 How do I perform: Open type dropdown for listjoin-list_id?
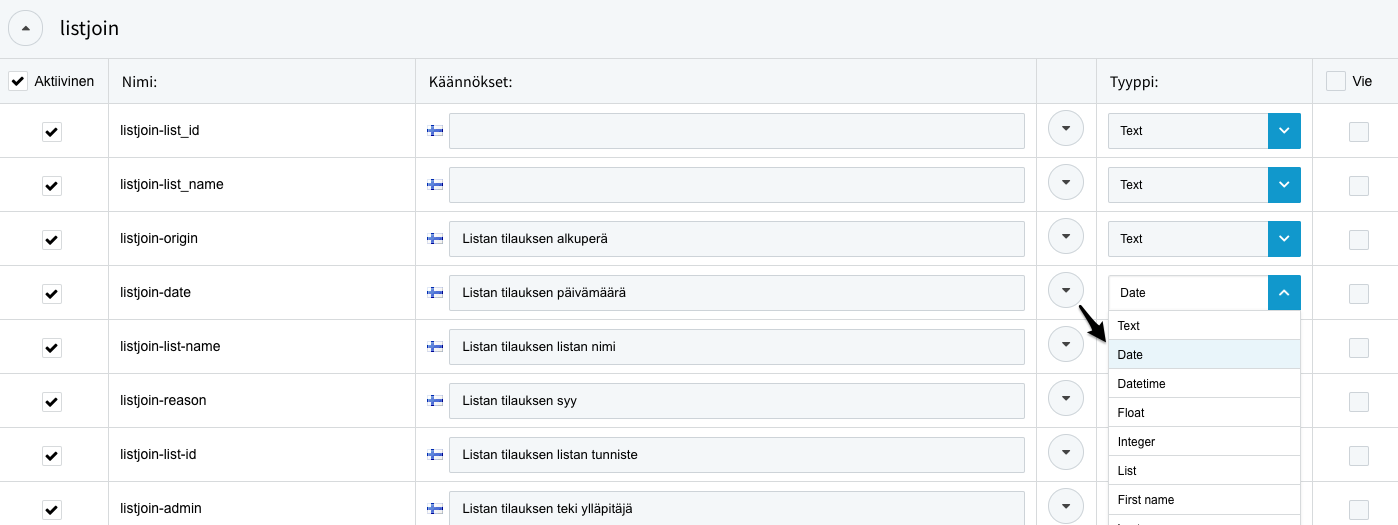coord(1204,131)
